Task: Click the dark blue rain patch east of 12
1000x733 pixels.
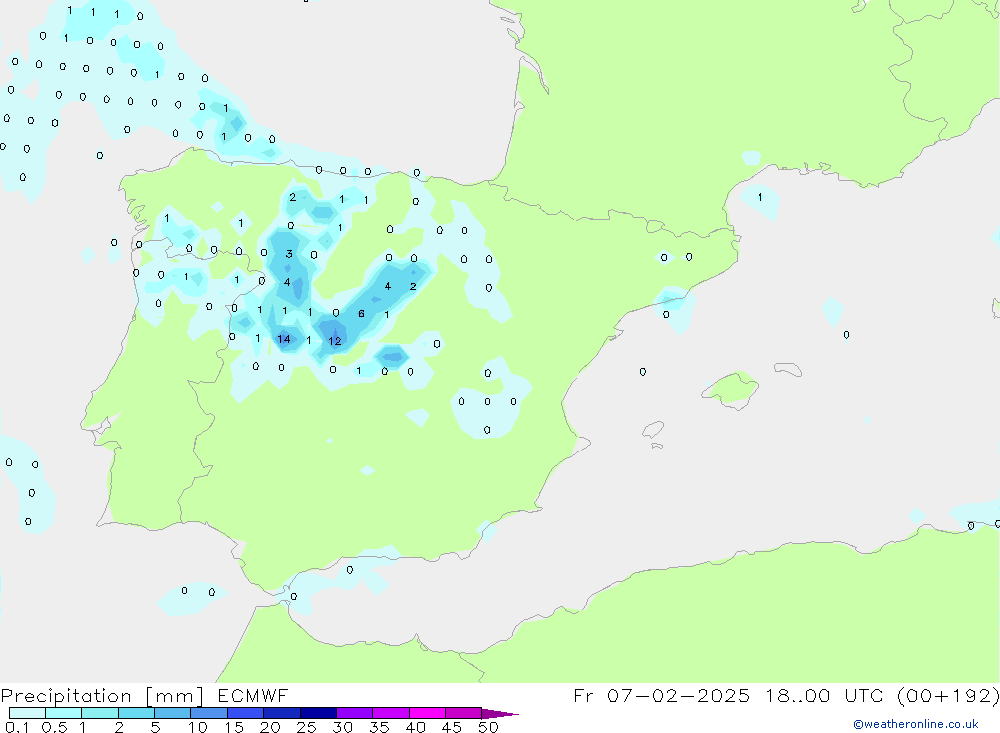Action: click(392, 355)
